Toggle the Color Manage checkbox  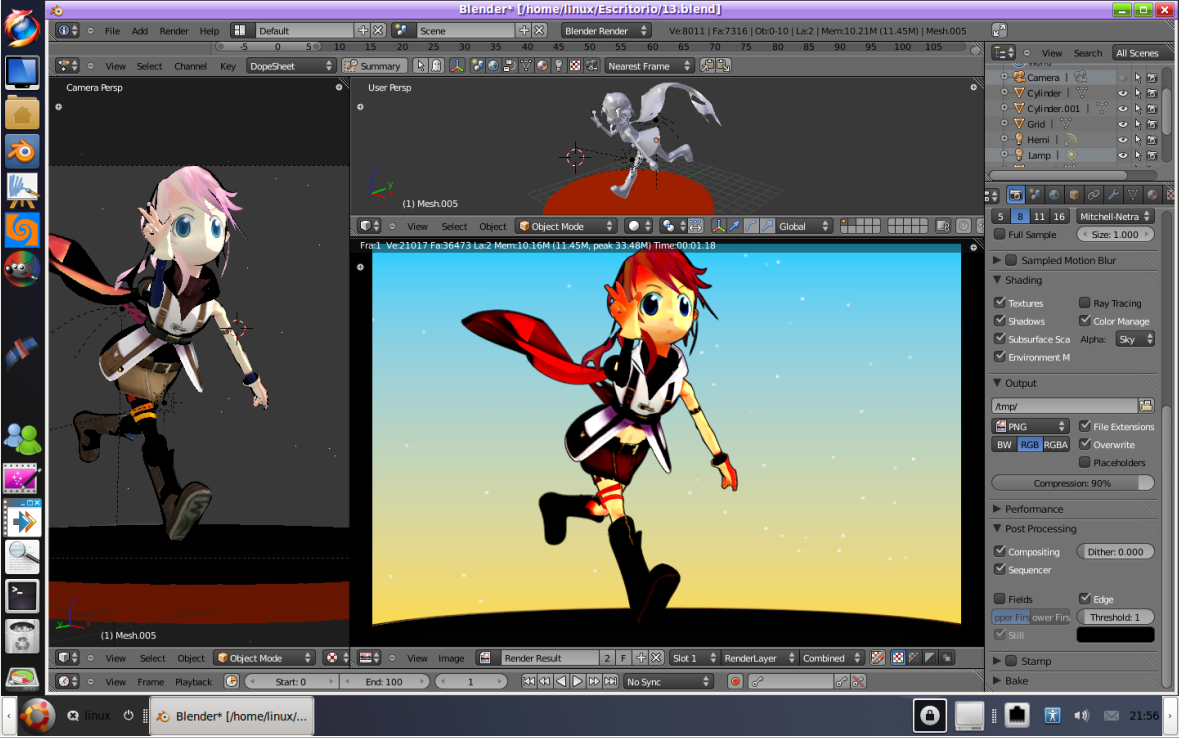pyautogui.click(x=1084, y=320)
